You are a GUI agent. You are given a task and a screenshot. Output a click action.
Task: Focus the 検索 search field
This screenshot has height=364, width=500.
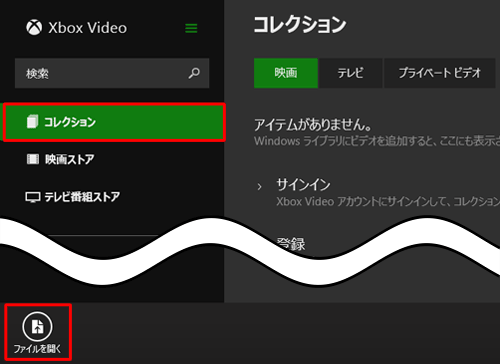click(112, 73)
